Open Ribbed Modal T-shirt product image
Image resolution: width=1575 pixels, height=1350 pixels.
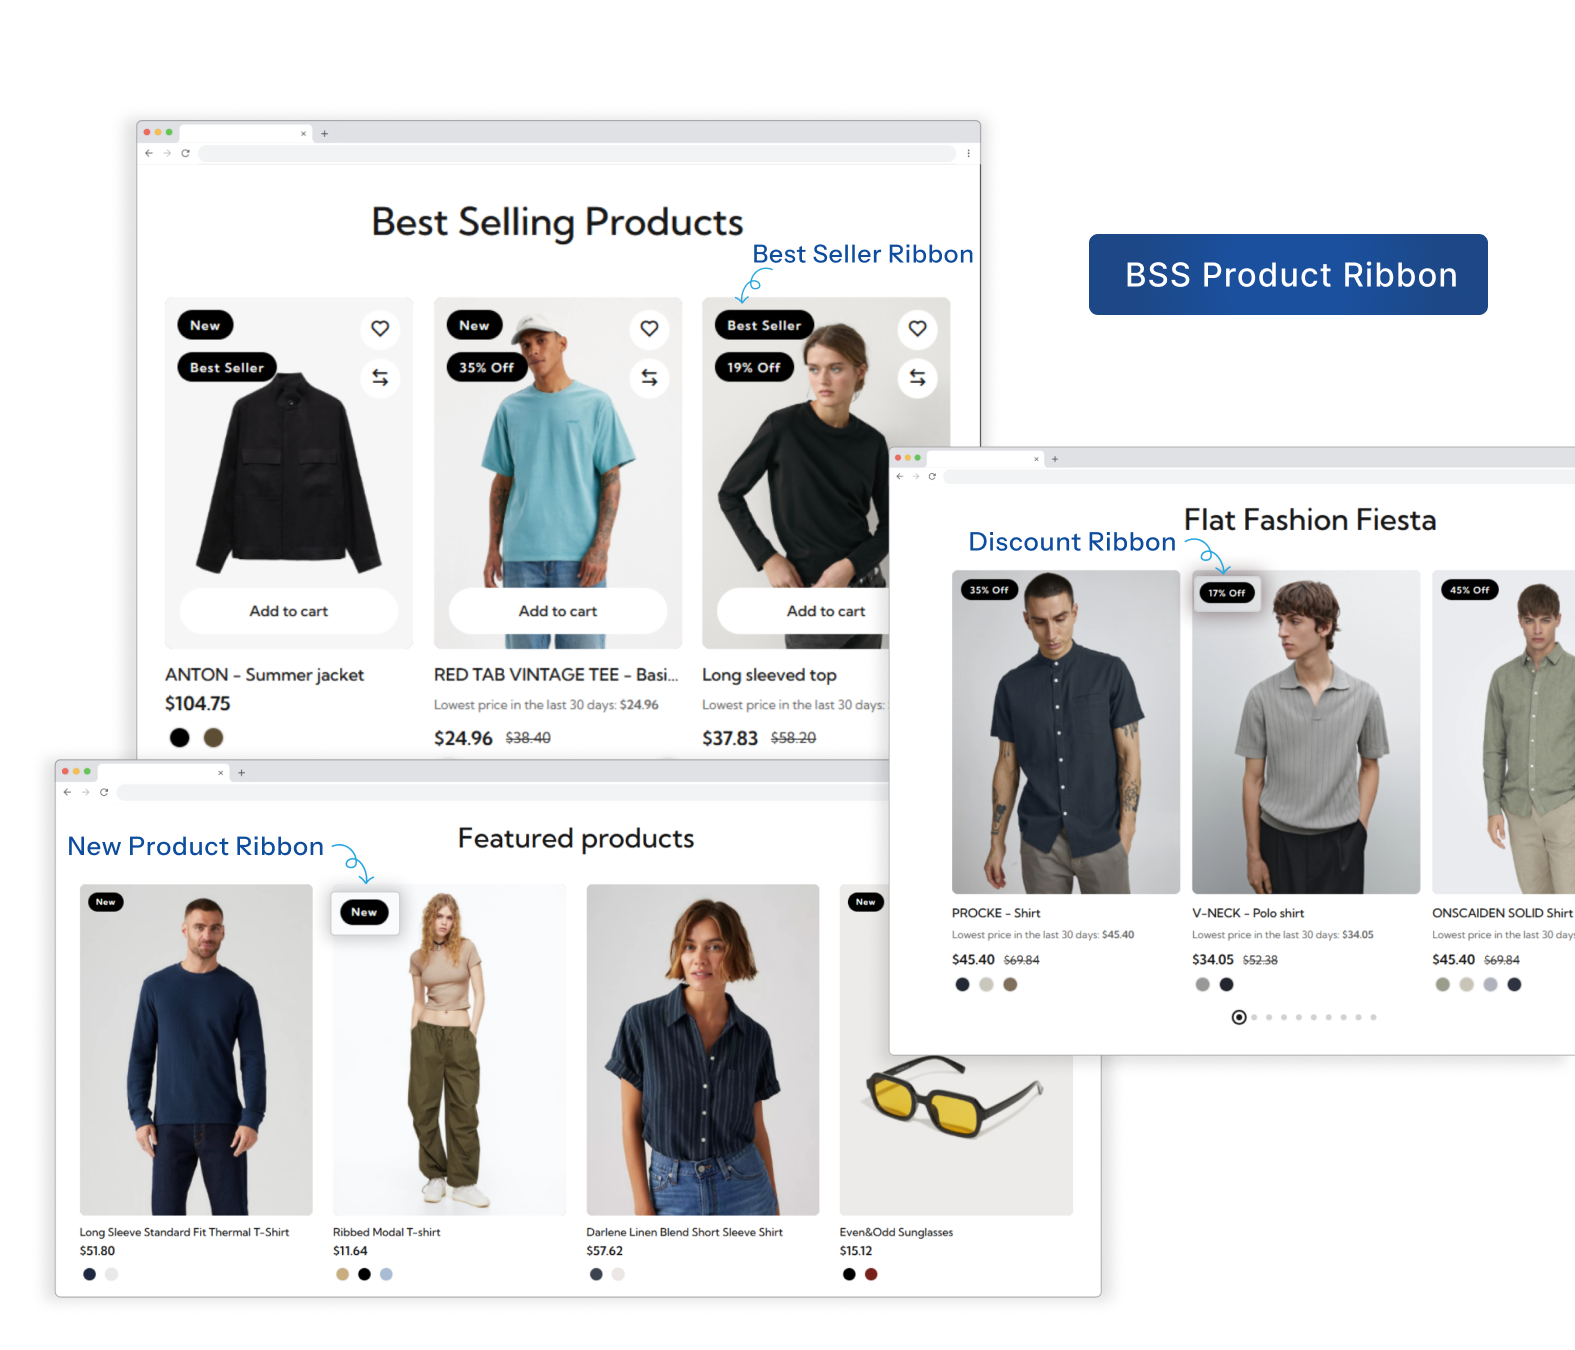(x=449, y=1050)
